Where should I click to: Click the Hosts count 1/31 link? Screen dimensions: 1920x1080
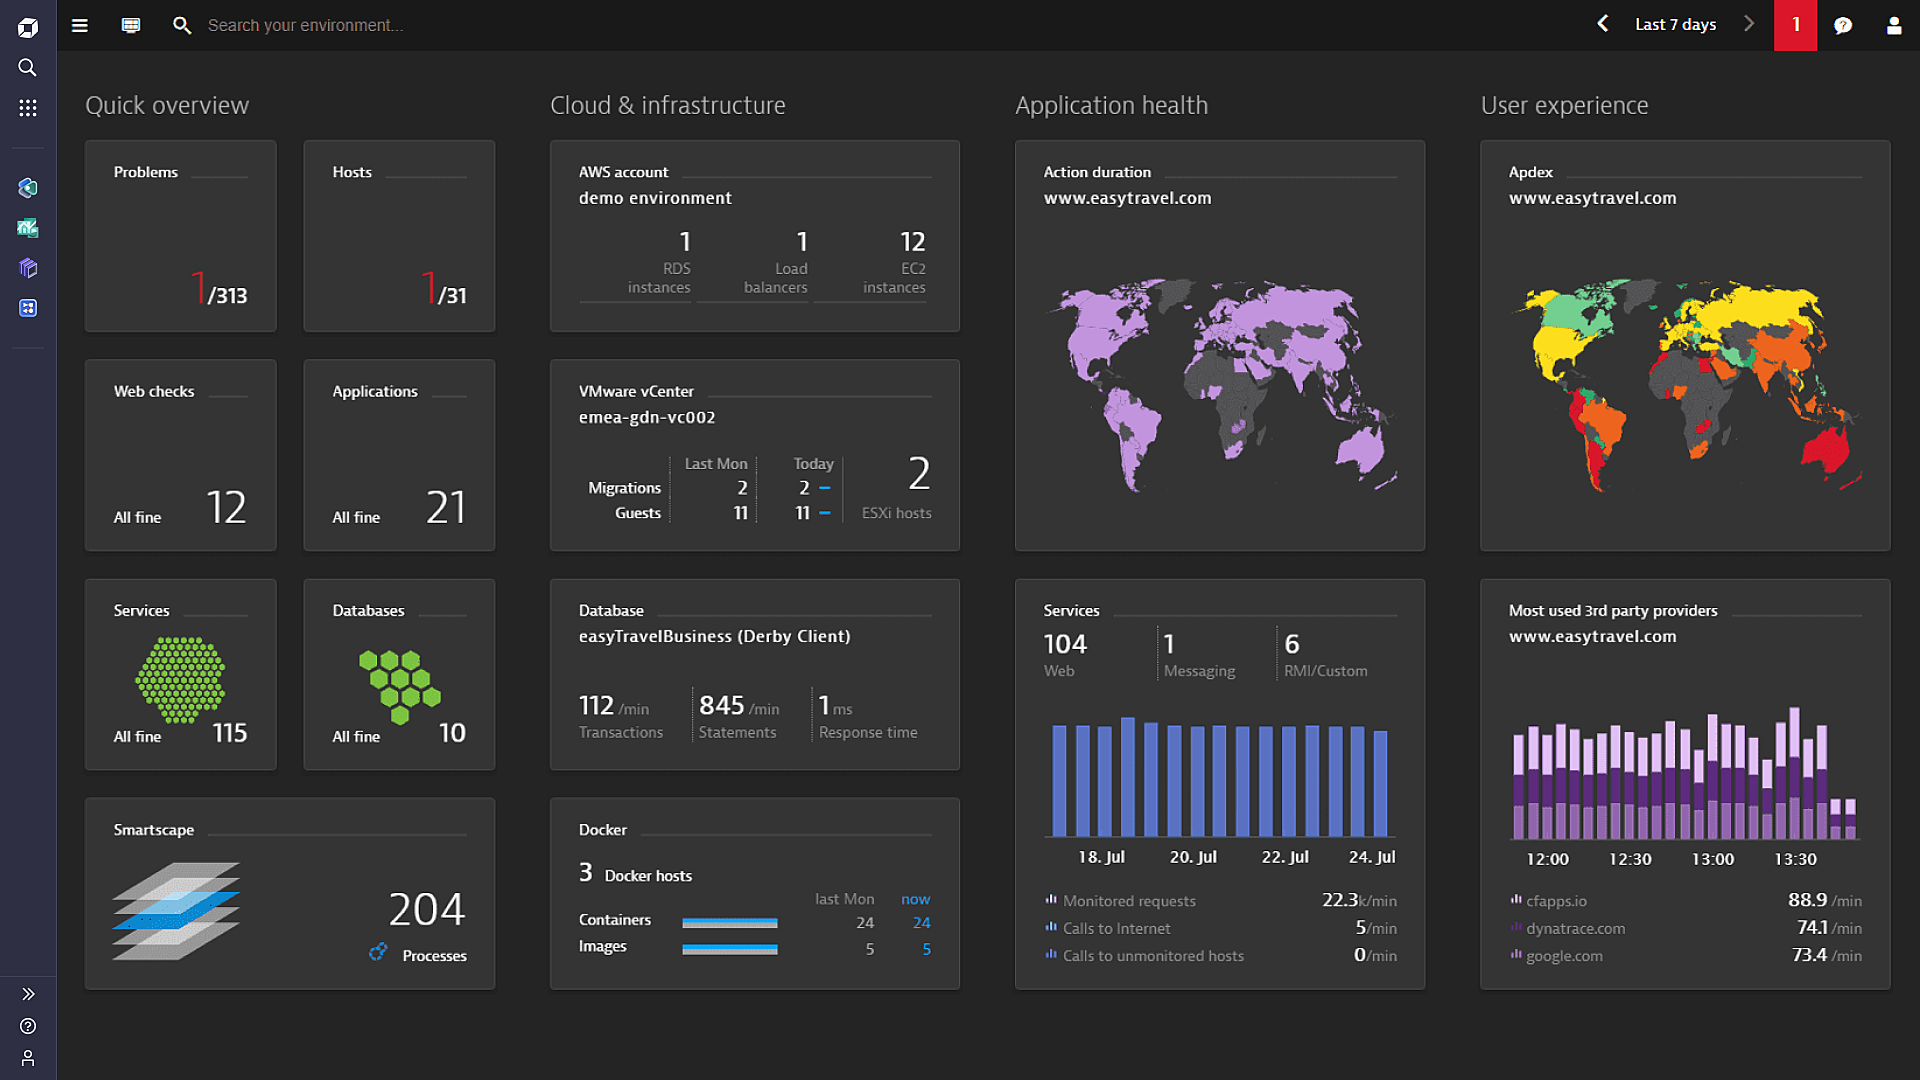click(x=444, y=287)
